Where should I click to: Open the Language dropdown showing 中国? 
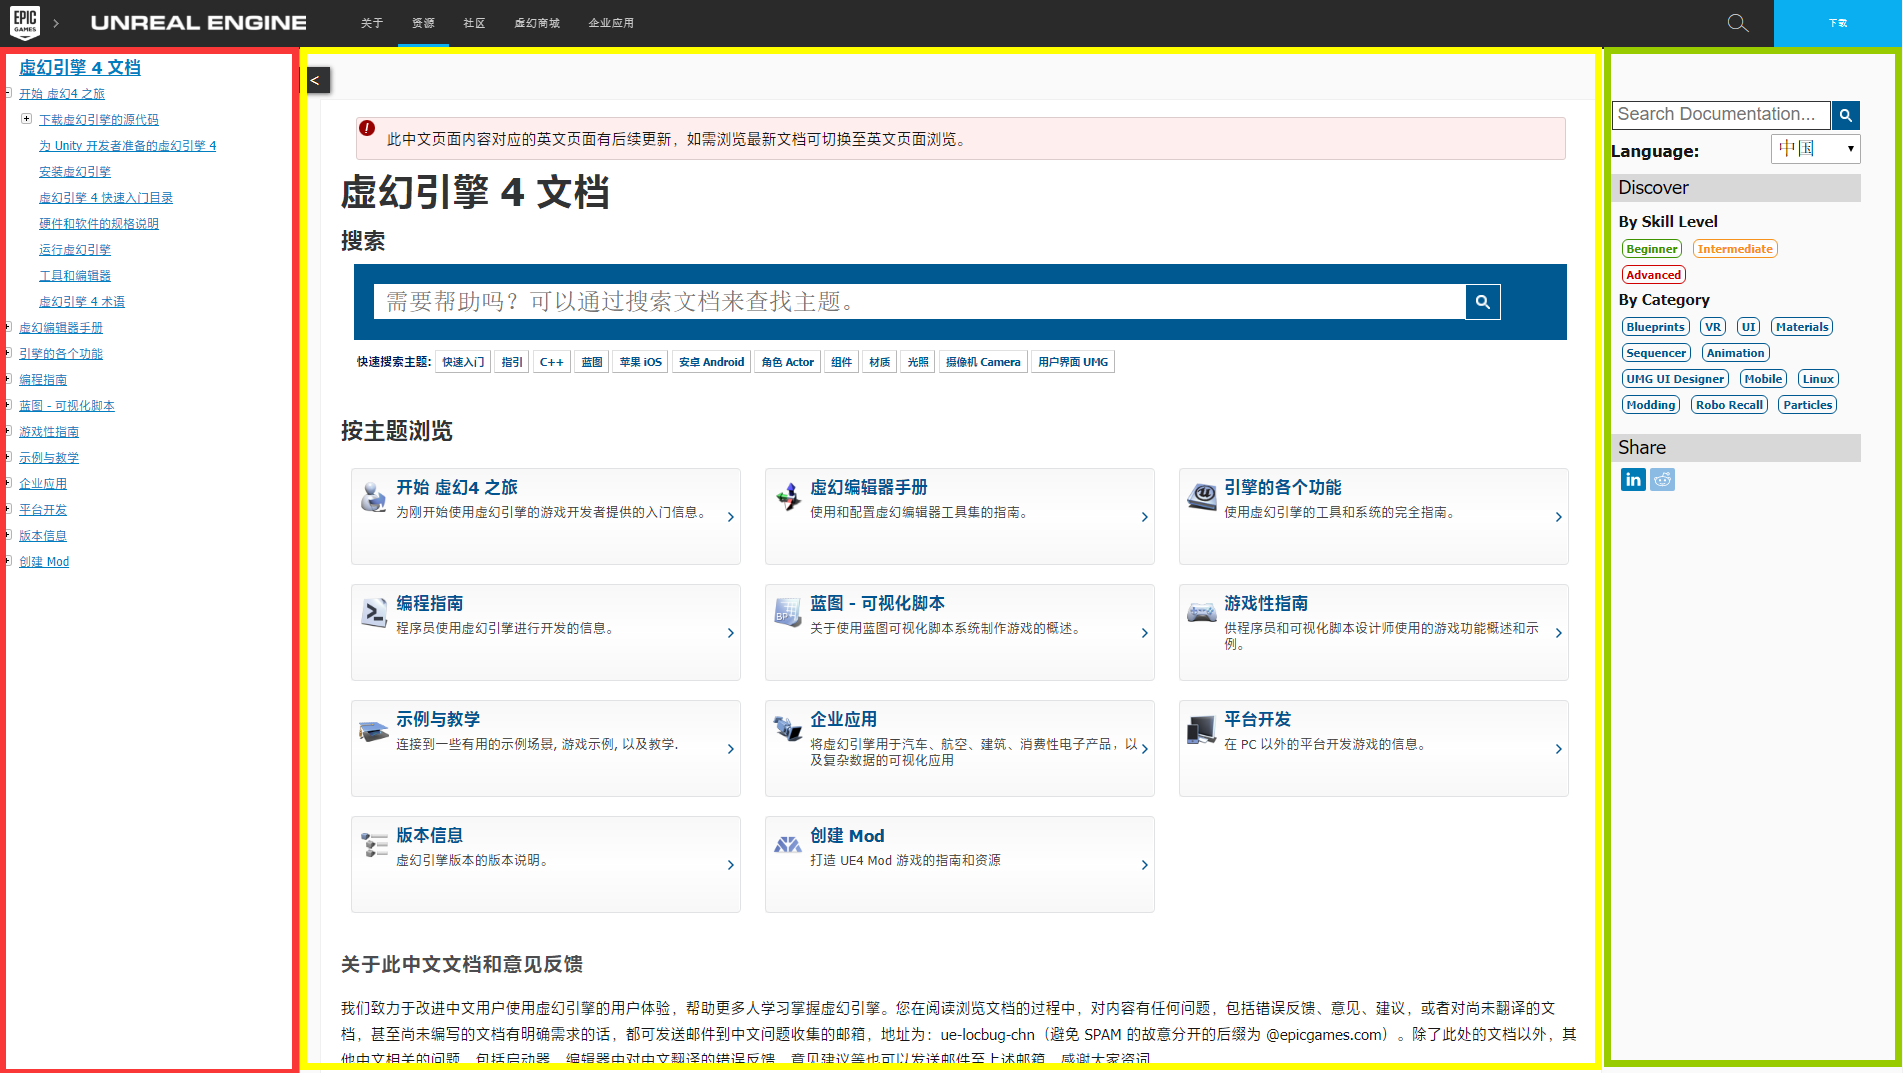coord(1816,149)
